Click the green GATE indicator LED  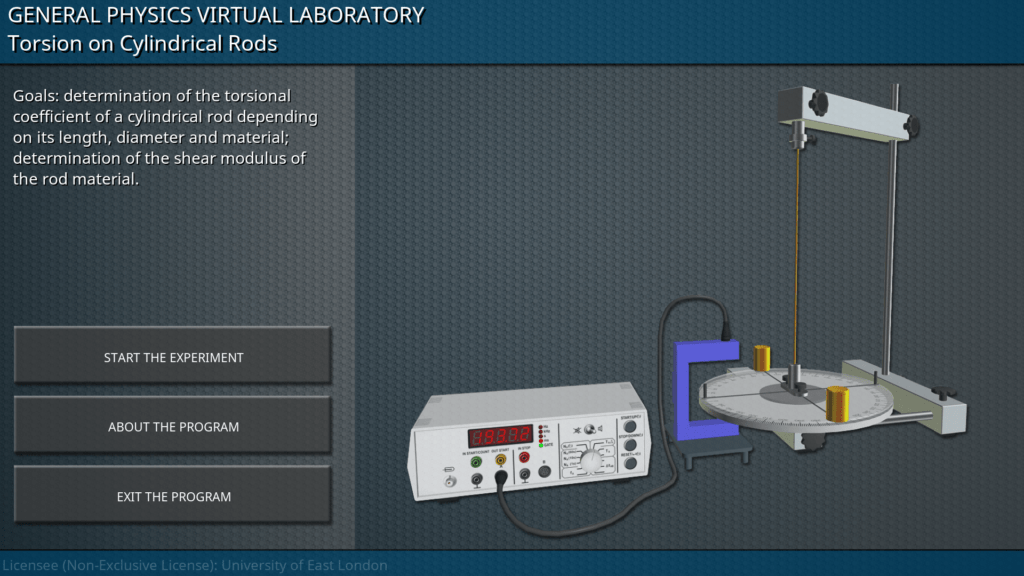point(543,444)
